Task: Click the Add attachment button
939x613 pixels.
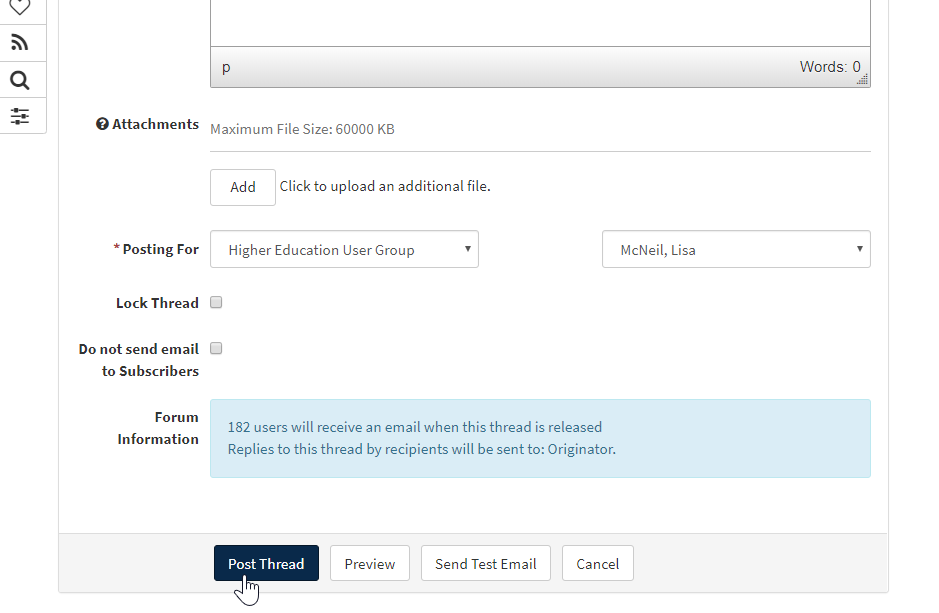Action: 243,187
